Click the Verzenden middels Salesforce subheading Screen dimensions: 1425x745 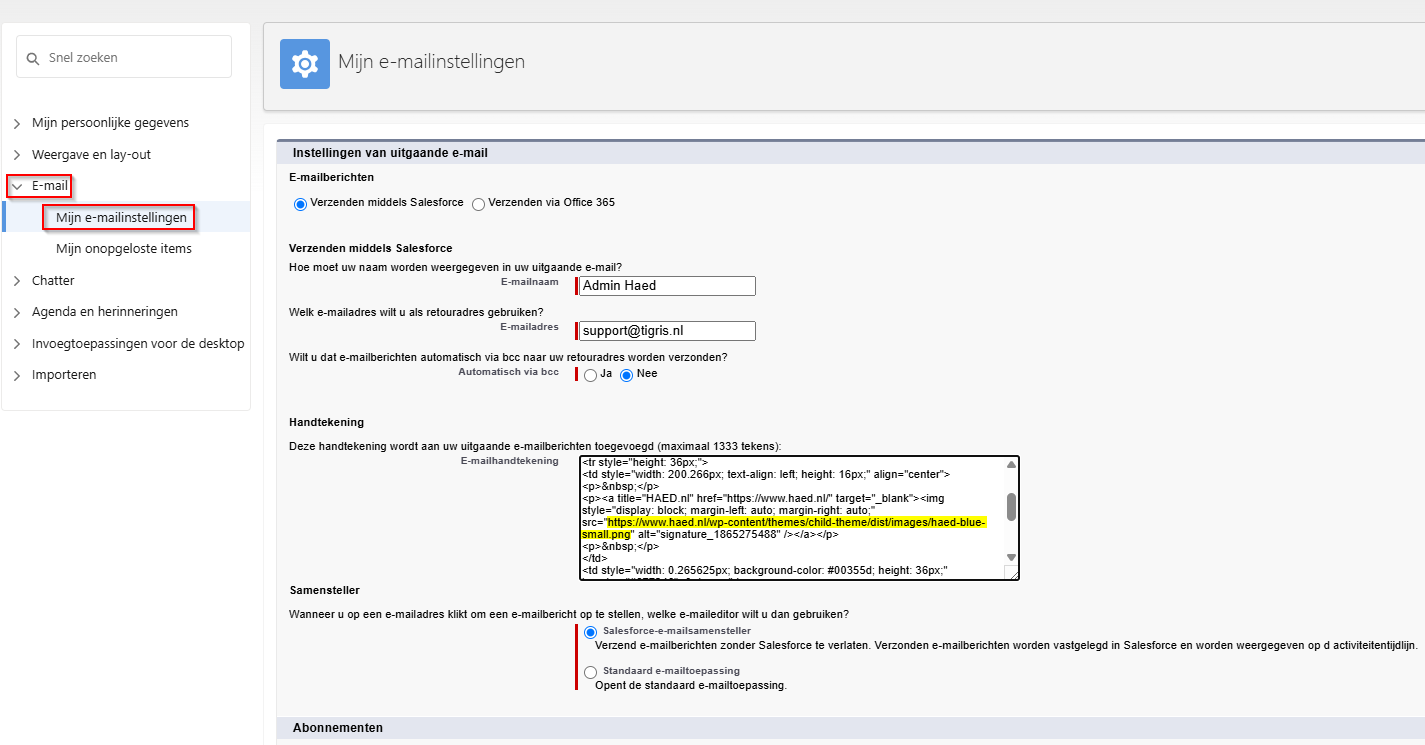pos(371,248)
